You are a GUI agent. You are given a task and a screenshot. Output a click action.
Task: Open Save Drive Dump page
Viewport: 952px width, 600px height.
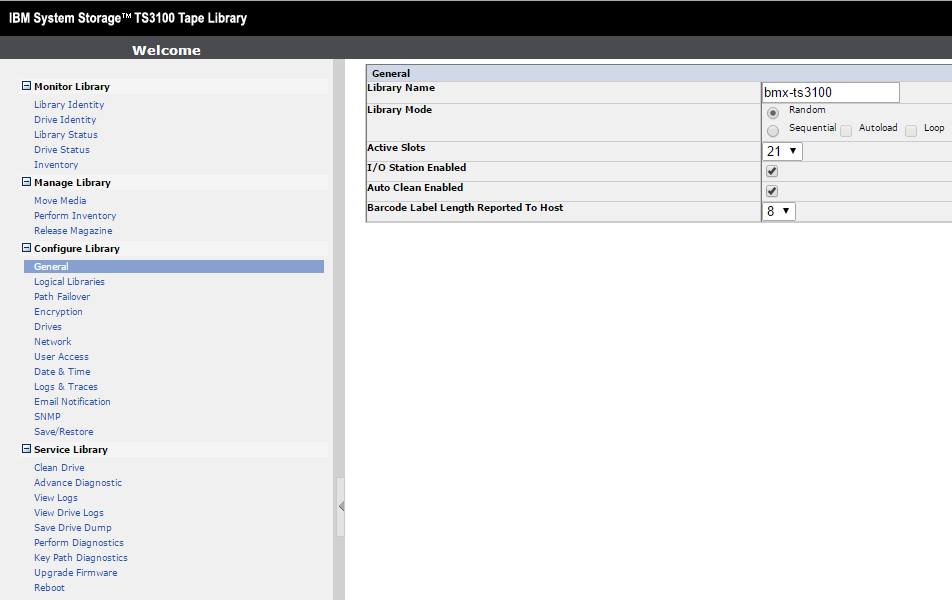tap(73, 528)
